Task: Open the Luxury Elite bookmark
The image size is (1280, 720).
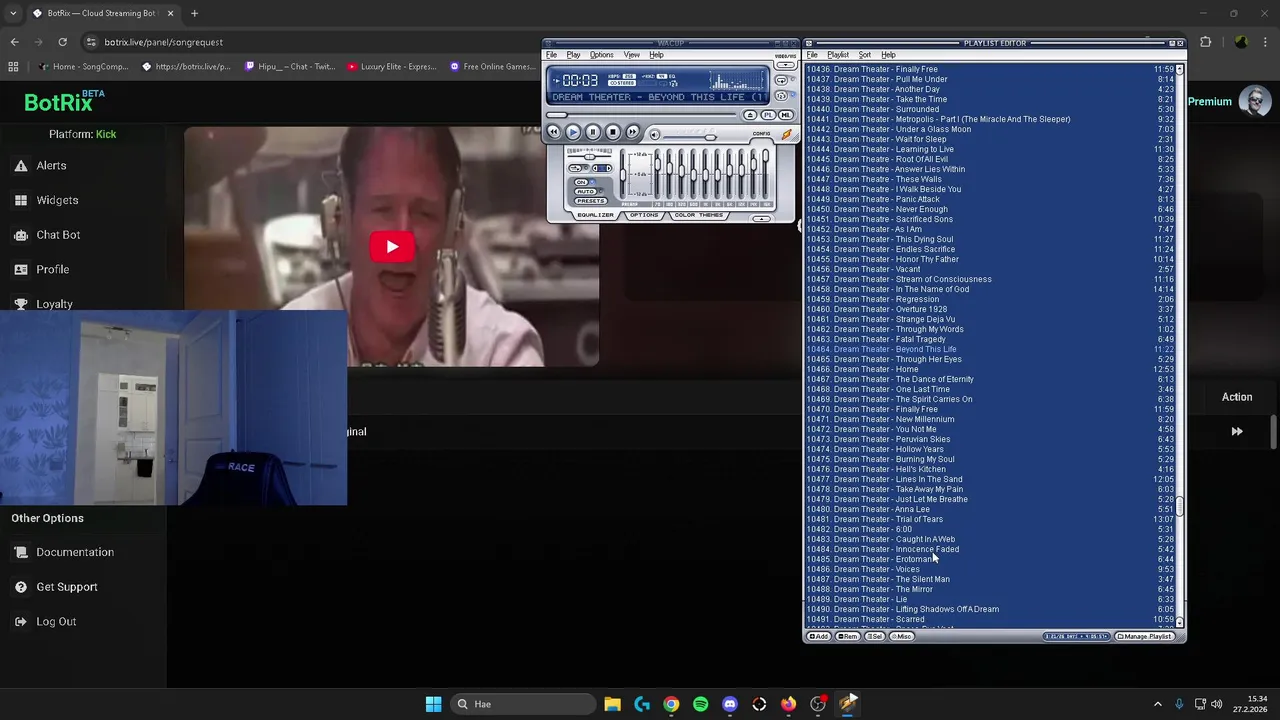Action: [391, 67]
